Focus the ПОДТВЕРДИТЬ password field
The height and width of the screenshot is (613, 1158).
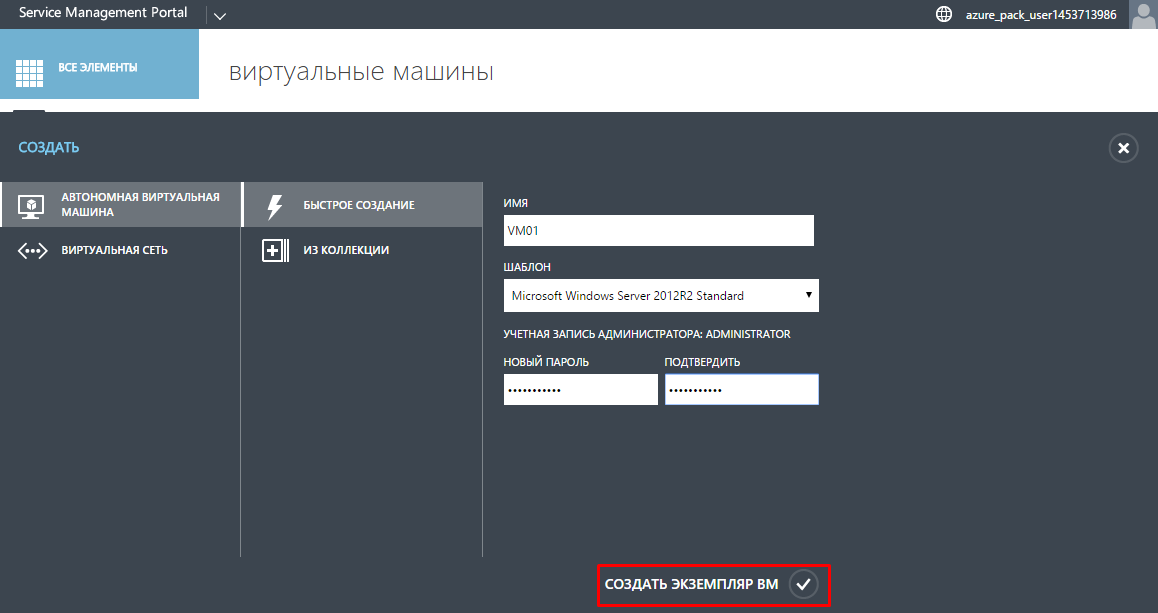pos(741,390)
